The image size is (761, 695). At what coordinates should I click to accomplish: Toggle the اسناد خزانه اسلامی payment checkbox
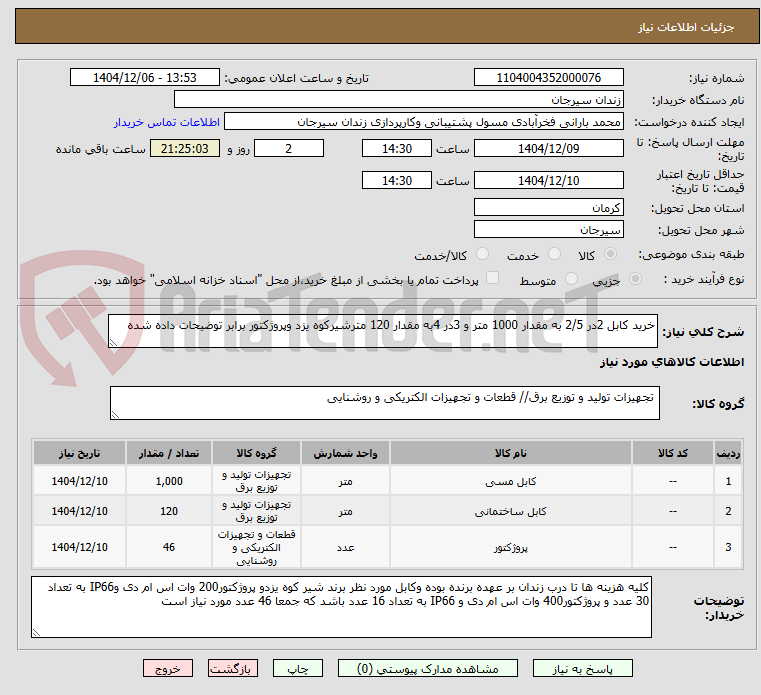pos(492,278)
